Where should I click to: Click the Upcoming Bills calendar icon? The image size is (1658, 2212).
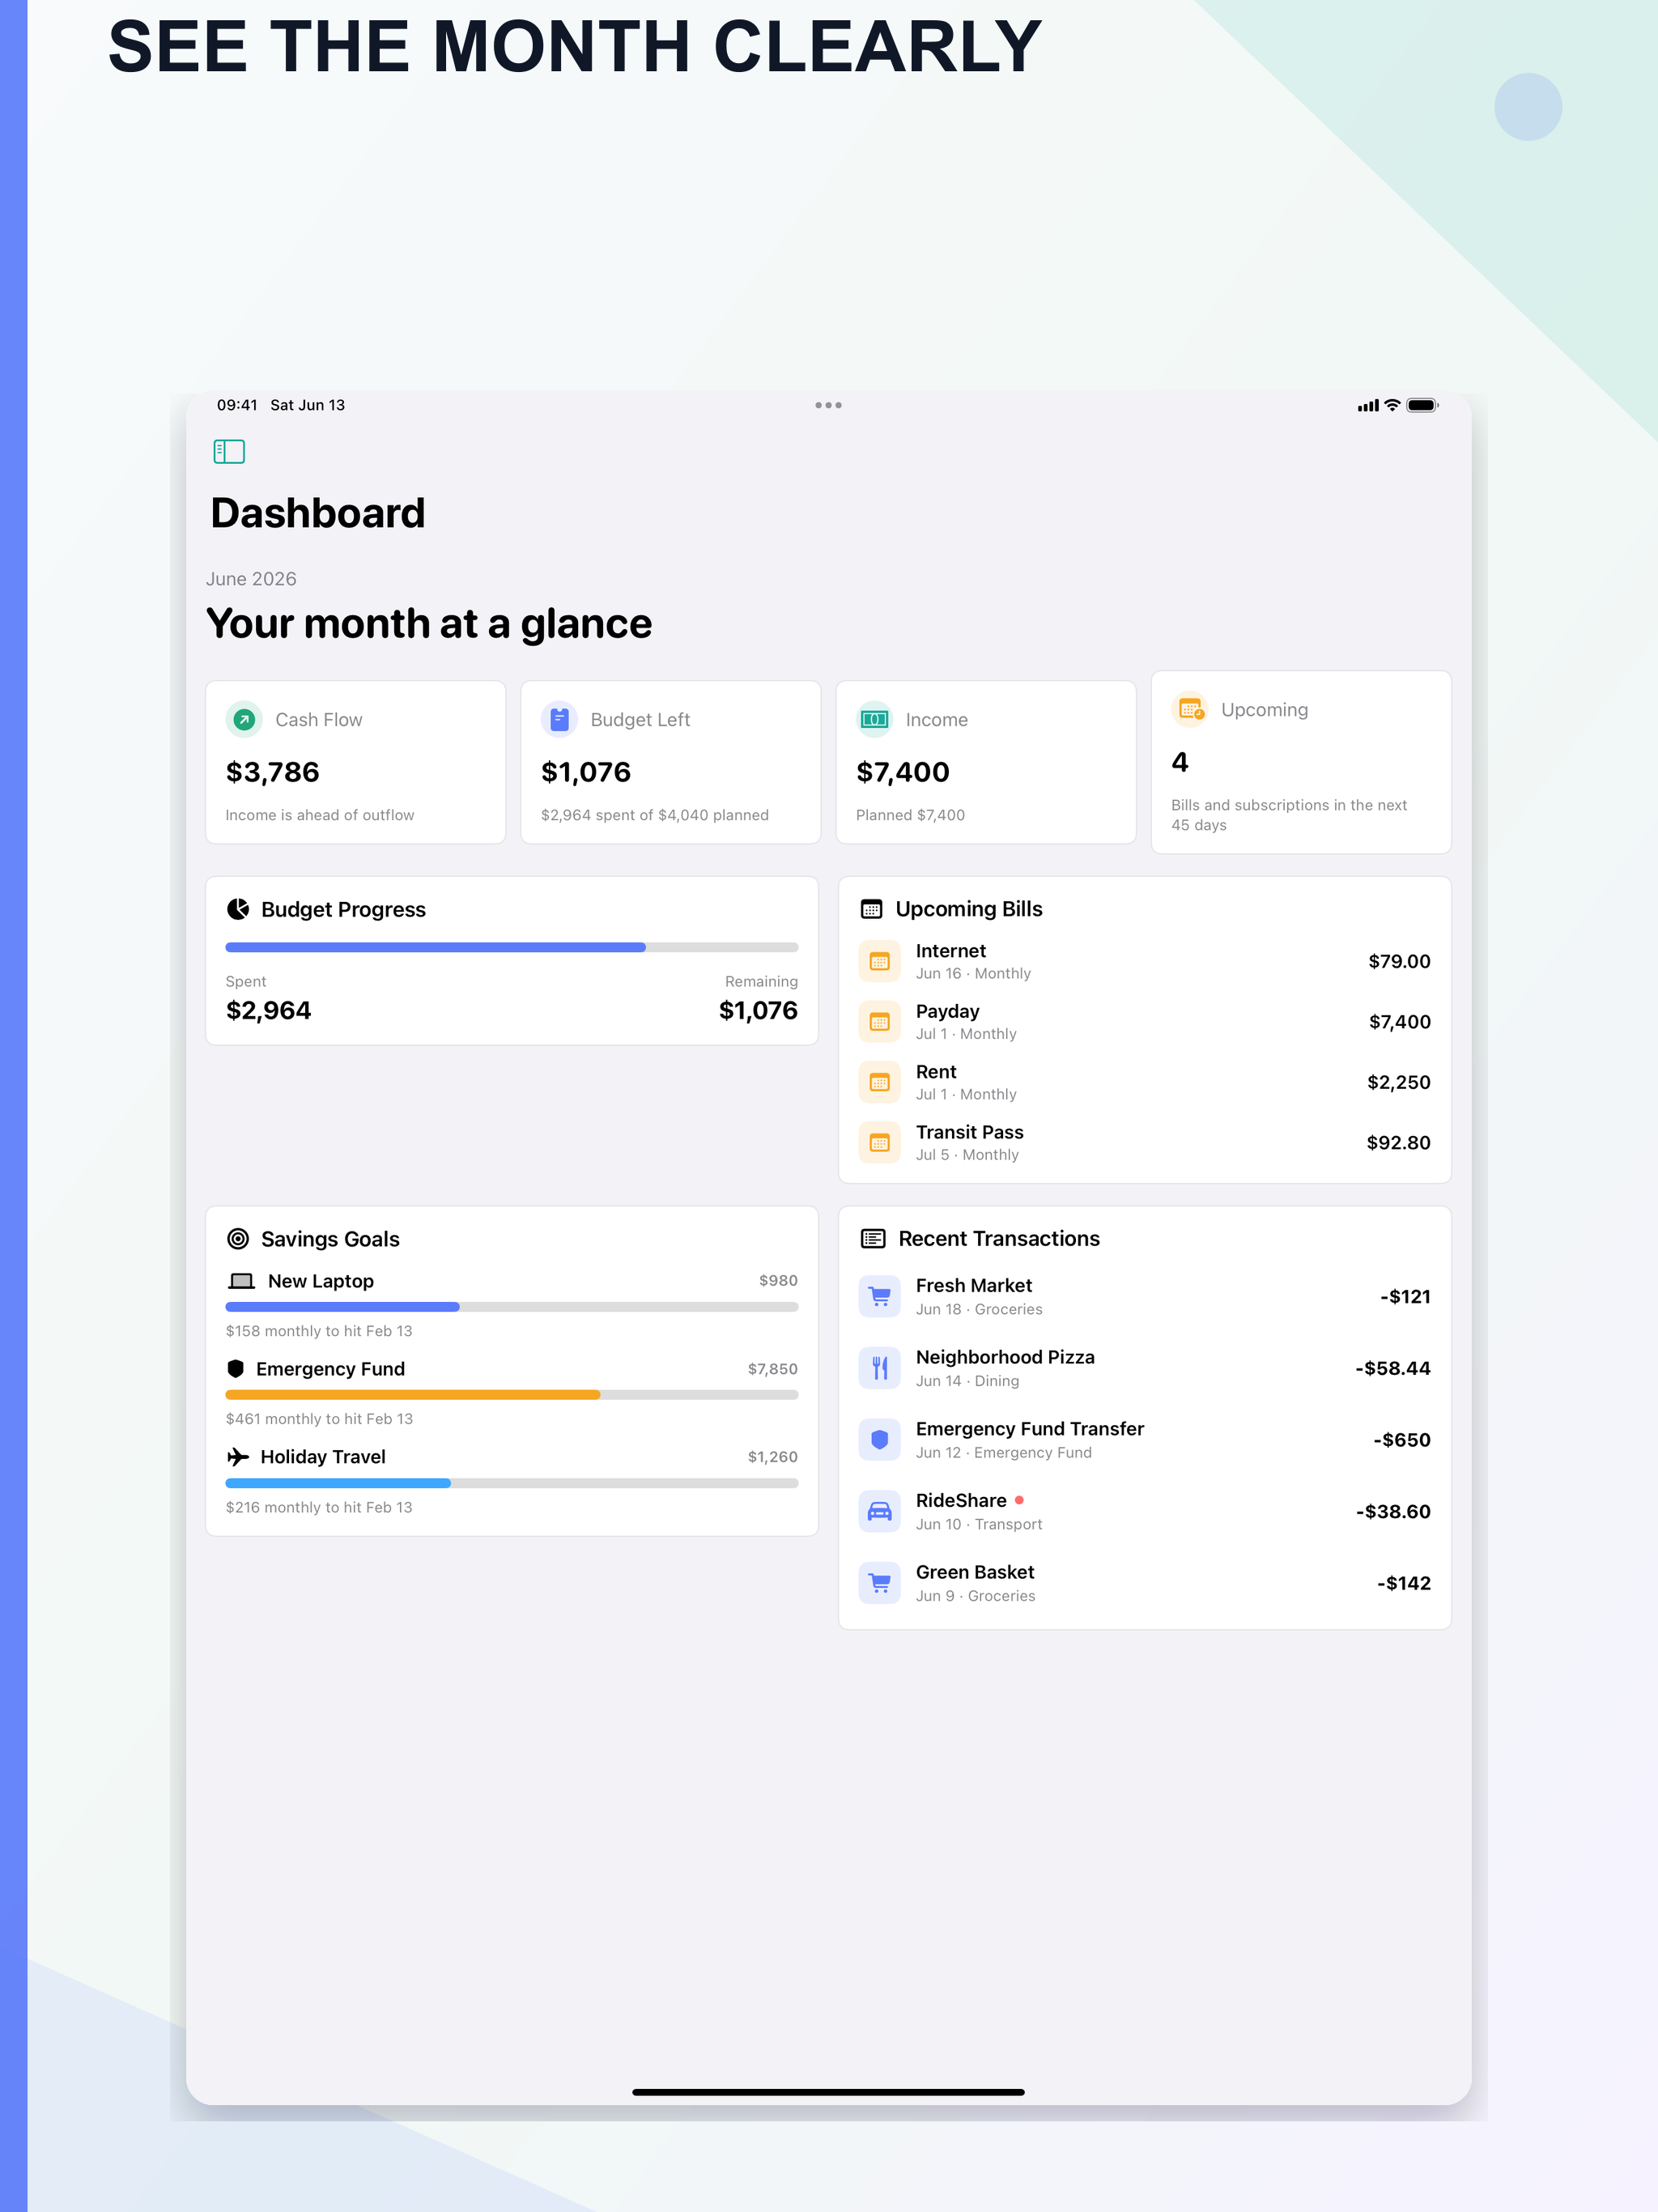(871, 909)
